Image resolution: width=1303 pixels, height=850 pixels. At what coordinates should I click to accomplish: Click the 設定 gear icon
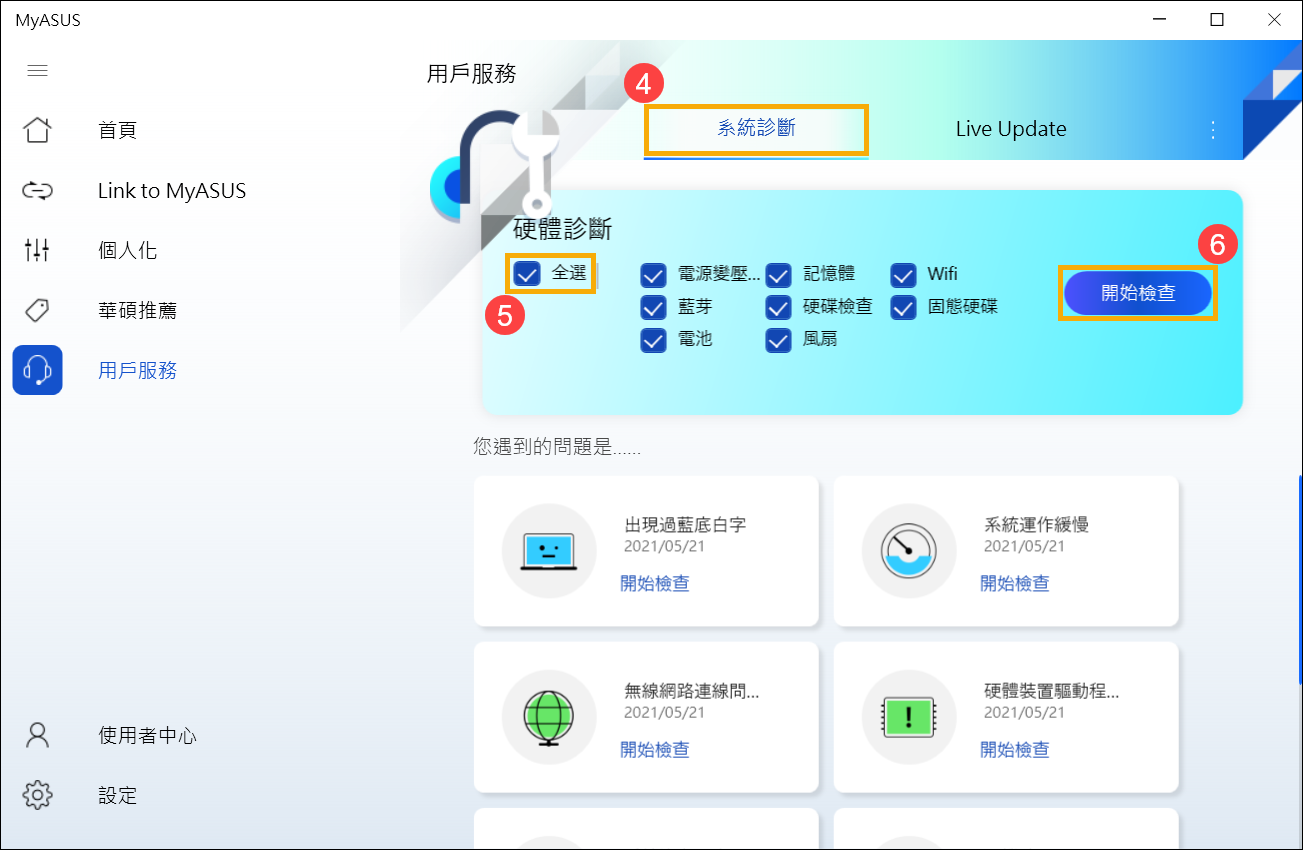[x=38, y=795]
